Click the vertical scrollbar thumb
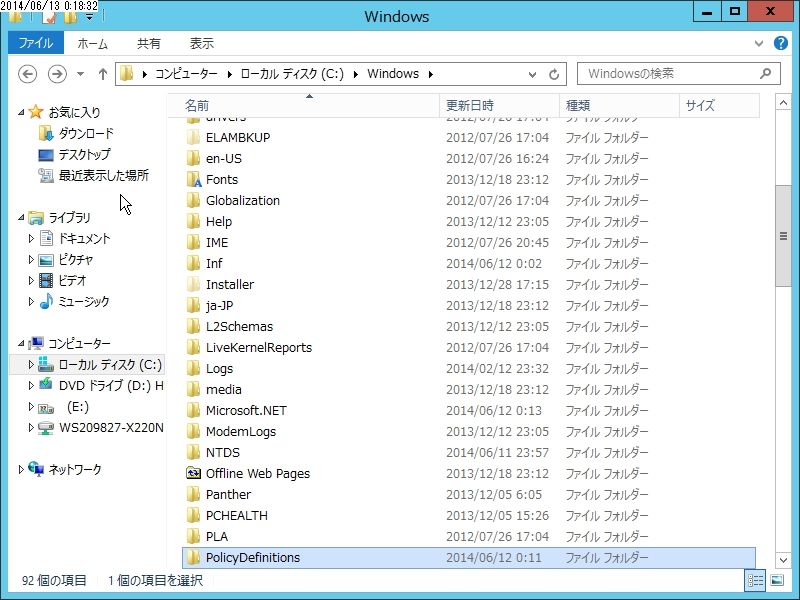 coord(783,236)
